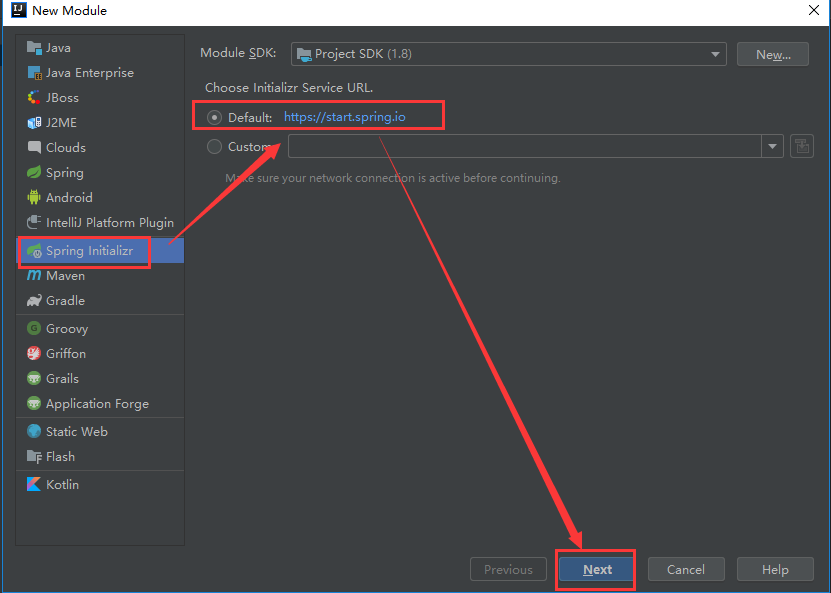The width and height of the screenshot is (831, 593).
Task: Open the Module SDK dropdown
Action: tap(508, 54)
